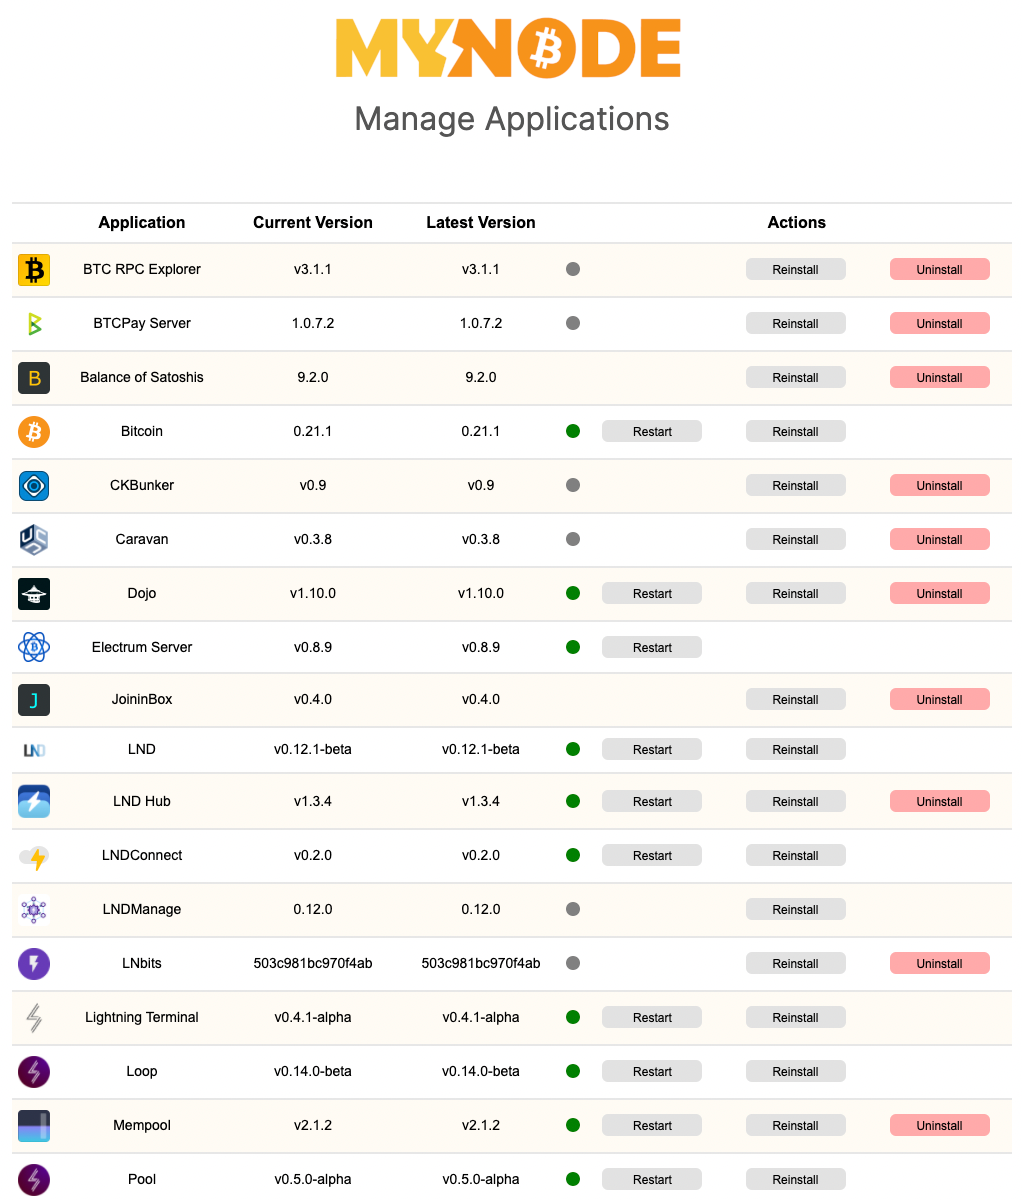
Task: Click the LNDConnect app icon
Action: click(34, 856)
